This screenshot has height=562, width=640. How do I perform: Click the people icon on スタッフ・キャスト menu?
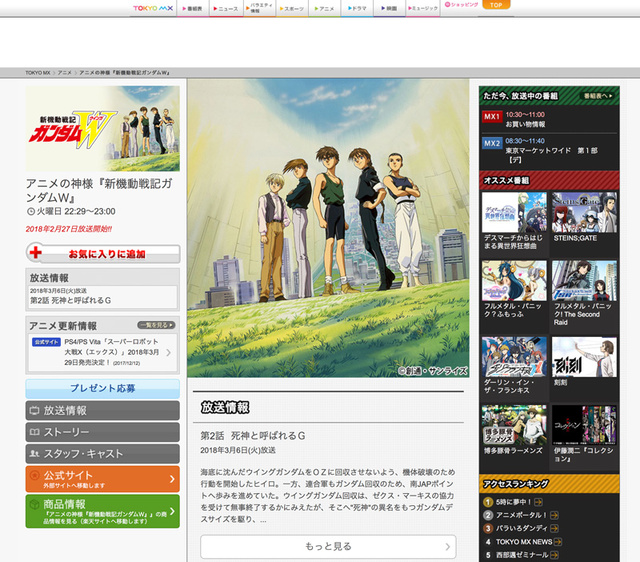pos(34,454)
